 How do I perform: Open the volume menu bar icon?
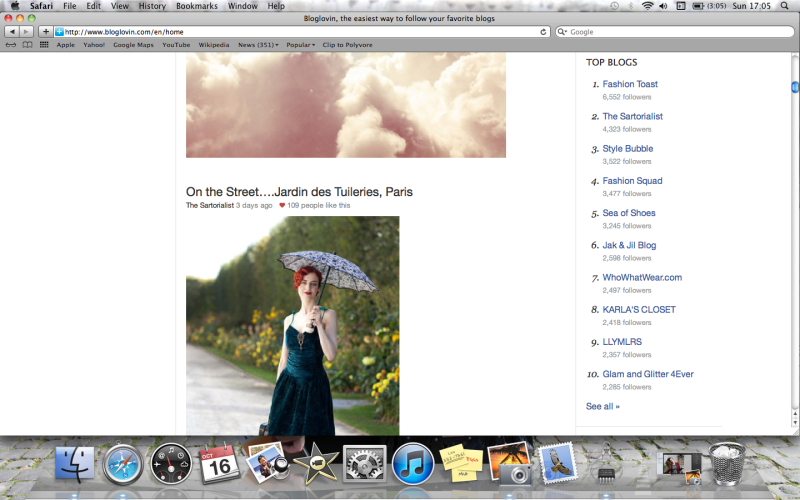[x=663, y=6]
